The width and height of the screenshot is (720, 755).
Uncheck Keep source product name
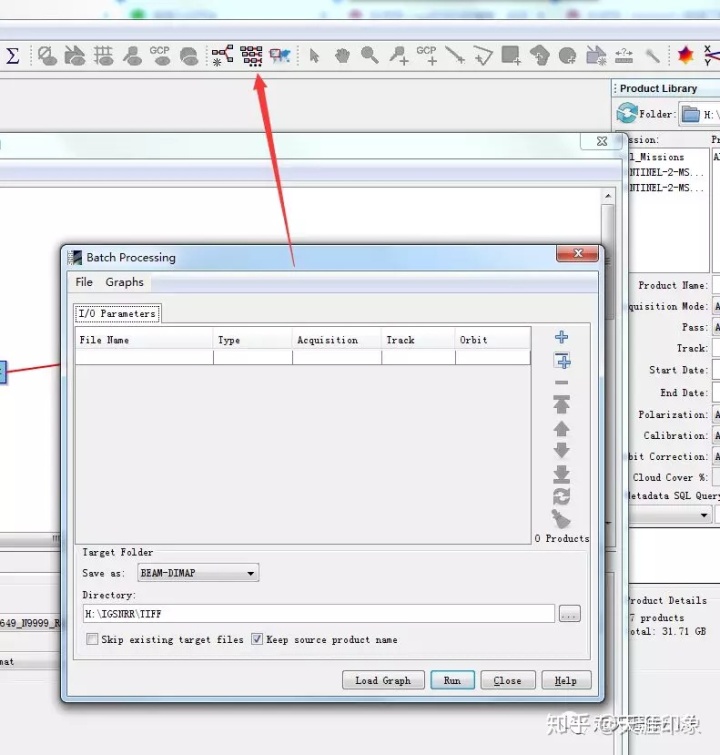pyautogui.click(x=257, y=639)
